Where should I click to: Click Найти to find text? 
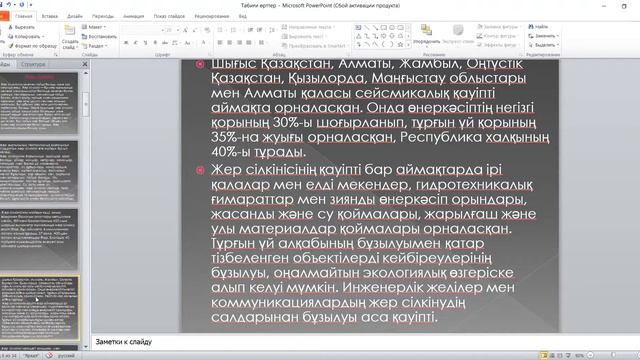click(538, 27)
